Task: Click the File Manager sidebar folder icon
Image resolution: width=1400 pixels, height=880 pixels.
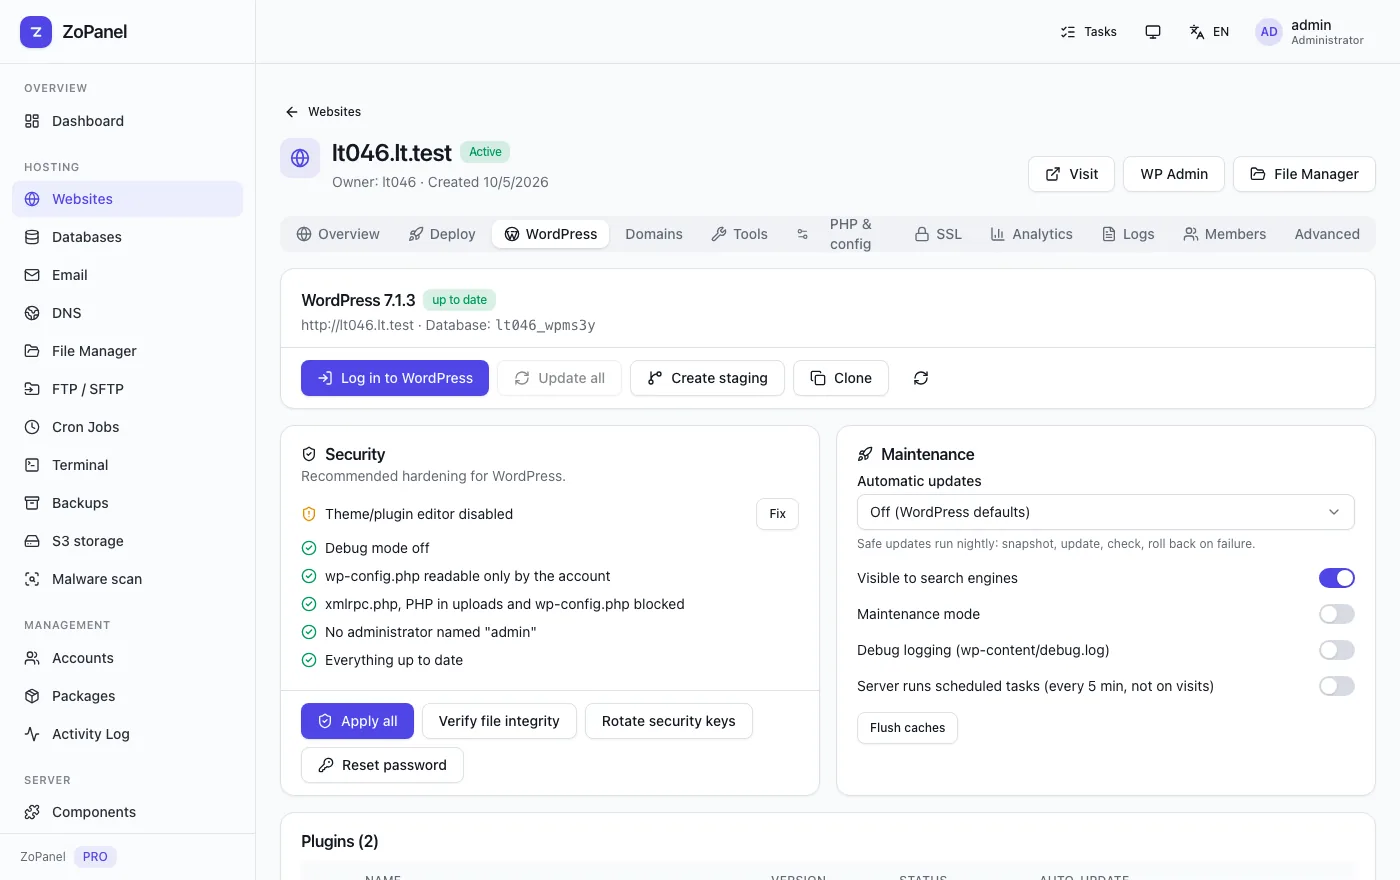Action: point(32,351)
